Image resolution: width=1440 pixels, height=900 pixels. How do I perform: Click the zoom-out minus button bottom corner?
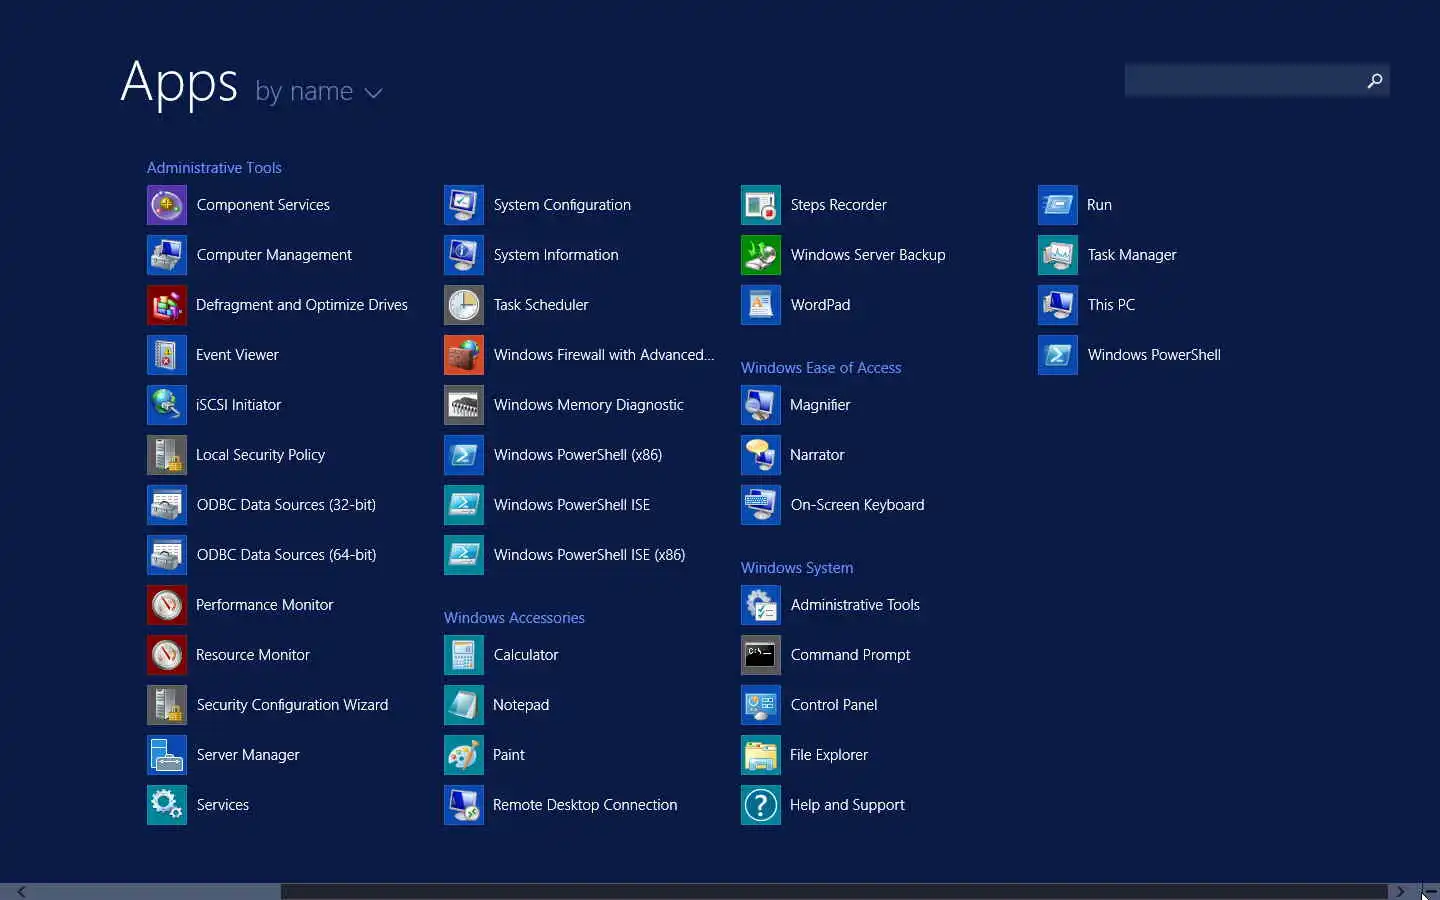pyautogui.click(x=1430, y=891)
